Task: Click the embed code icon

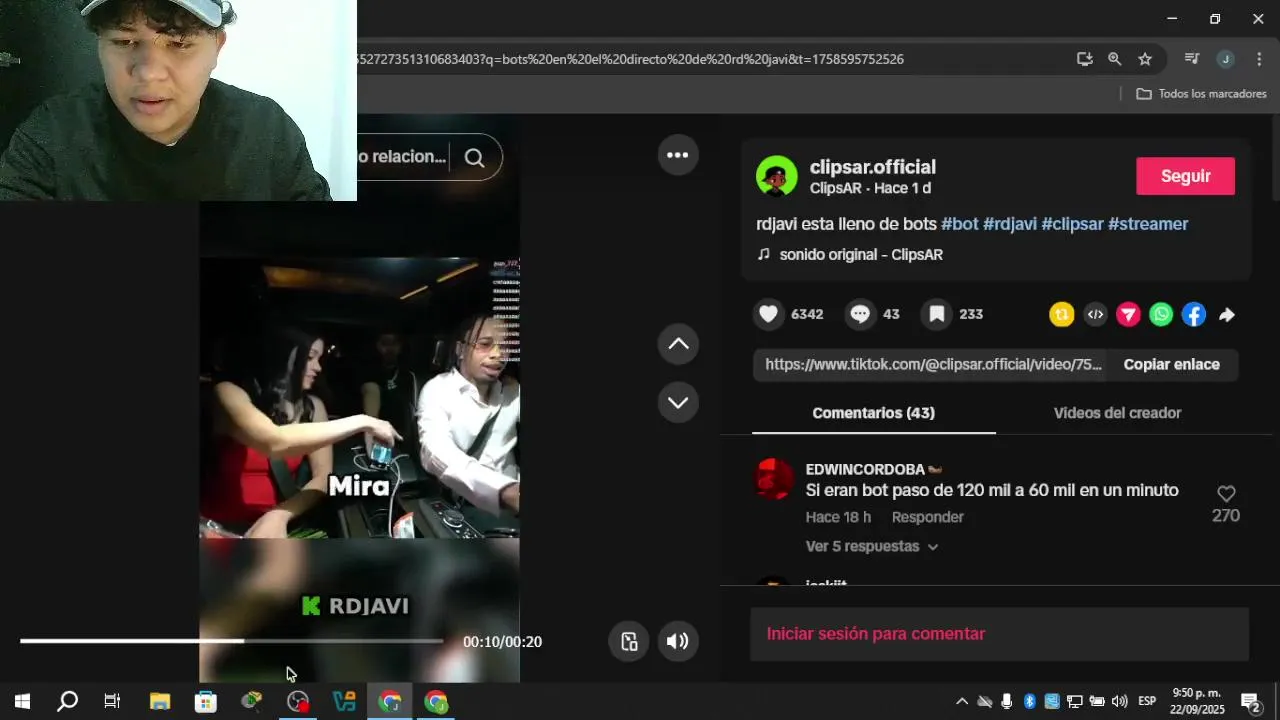Action: (x=1095, y=314)
